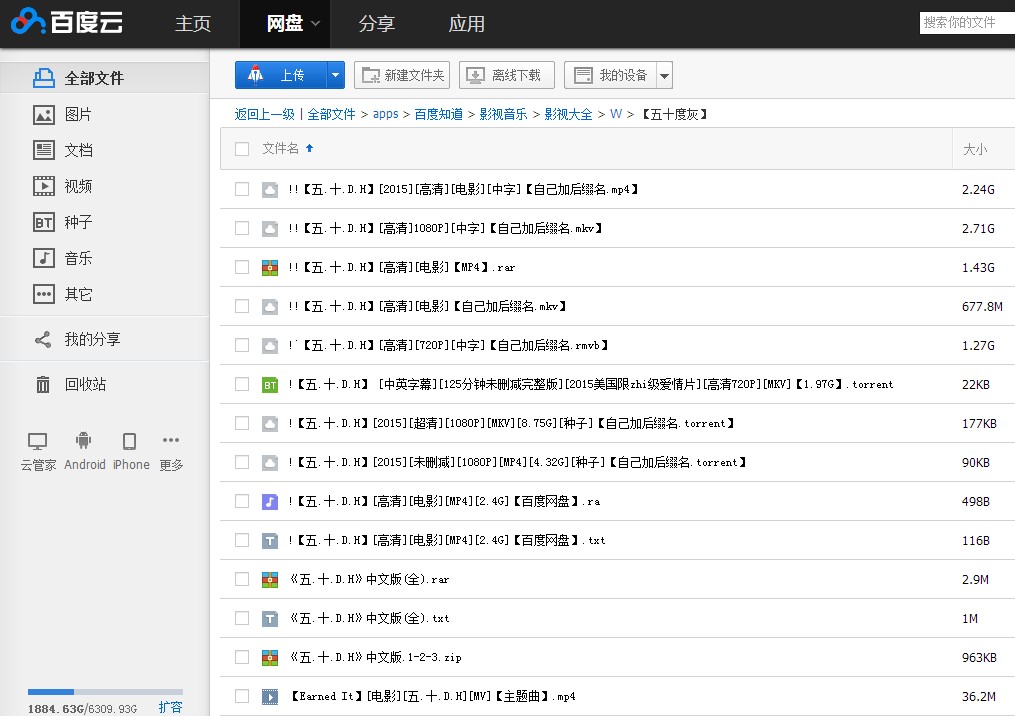Check the 22KB torrent file checkbox
Viewport: 1015px width, 716px height.
click(x=242, y=384)
